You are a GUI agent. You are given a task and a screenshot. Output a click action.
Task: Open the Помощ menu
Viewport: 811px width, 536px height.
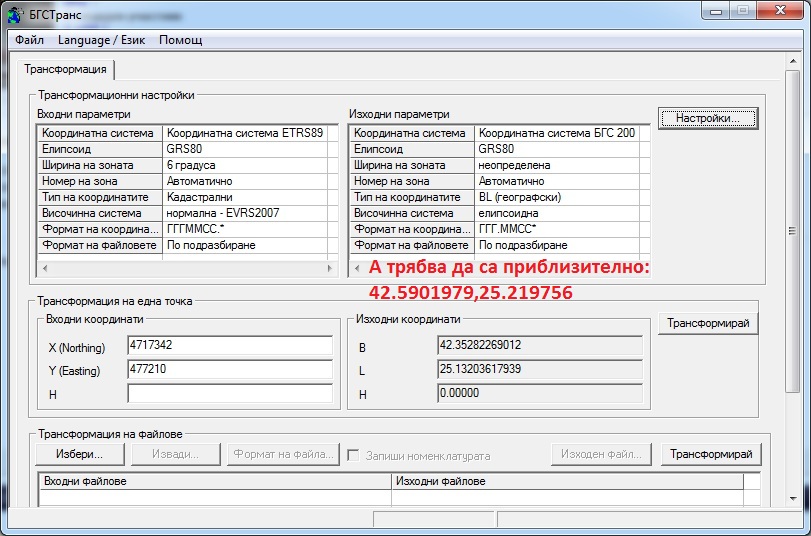coord(180,40)
